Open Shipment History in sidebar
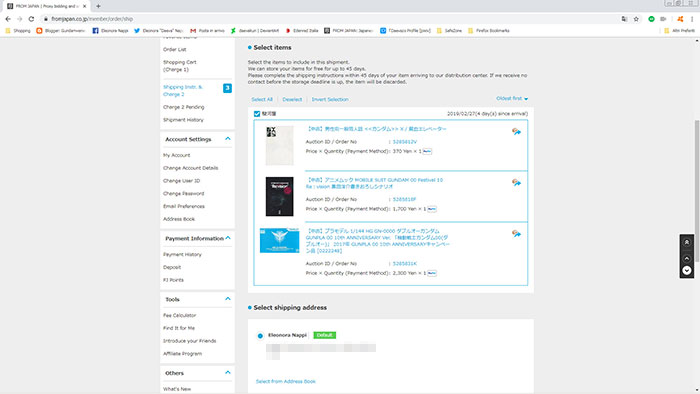 pos(183,120)
